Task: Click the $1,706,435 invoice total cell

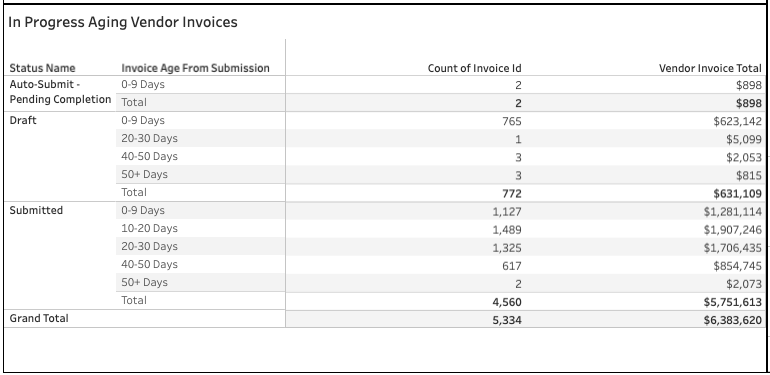Action: [x=732, y=247]
